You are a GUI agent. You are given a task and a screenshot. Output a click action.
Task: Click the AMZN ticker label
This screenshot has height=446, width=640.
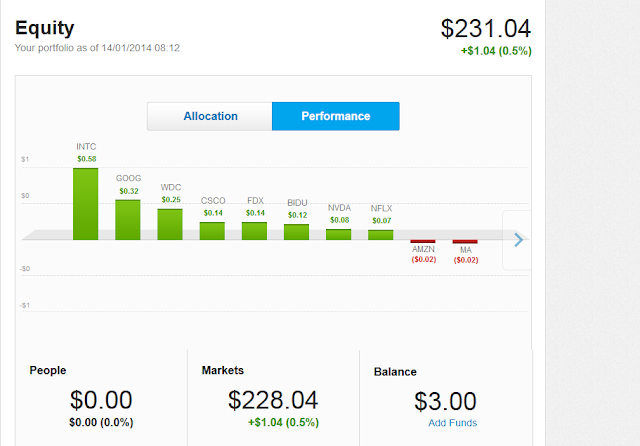pyautogui.click(x=423, y=249)
